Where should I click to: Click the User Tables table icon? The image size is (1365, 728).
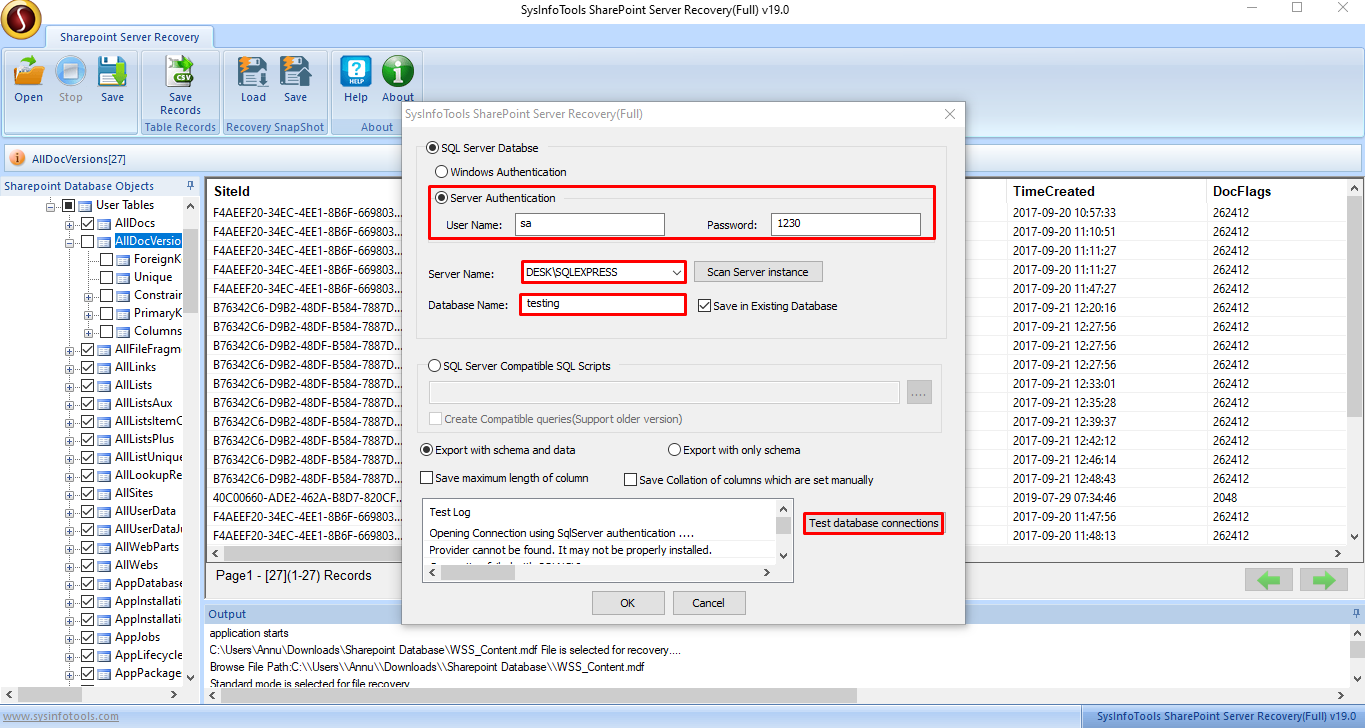pyautogui.click(x=85, y=205)
